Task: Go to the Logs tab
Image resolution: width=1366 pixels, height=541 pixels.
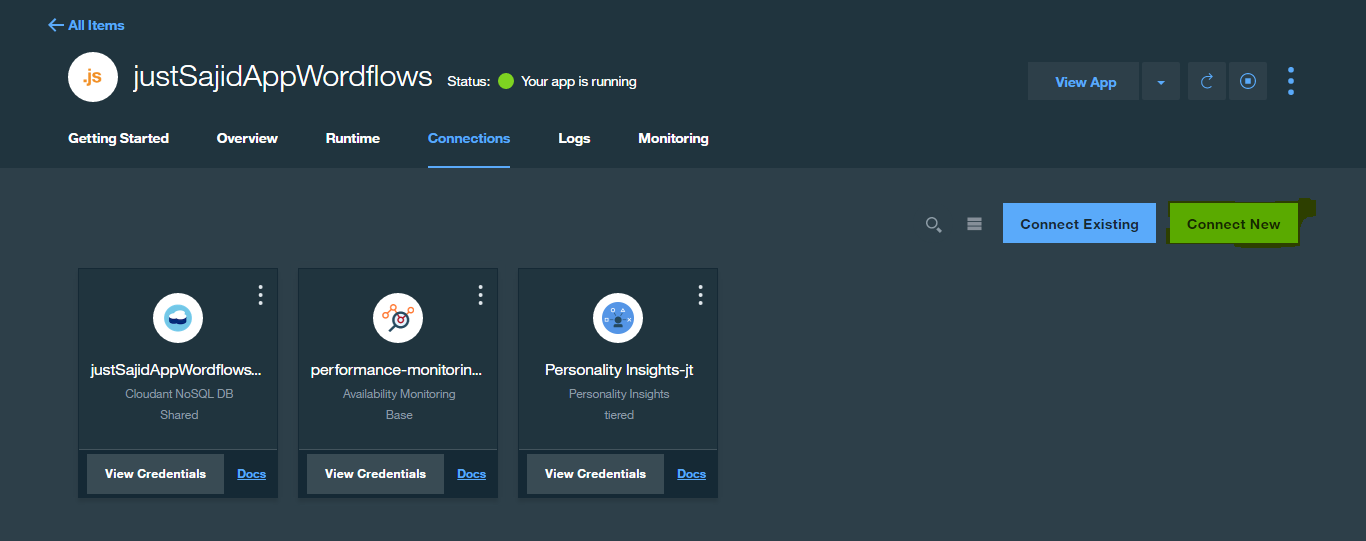Action: point(574,138)
